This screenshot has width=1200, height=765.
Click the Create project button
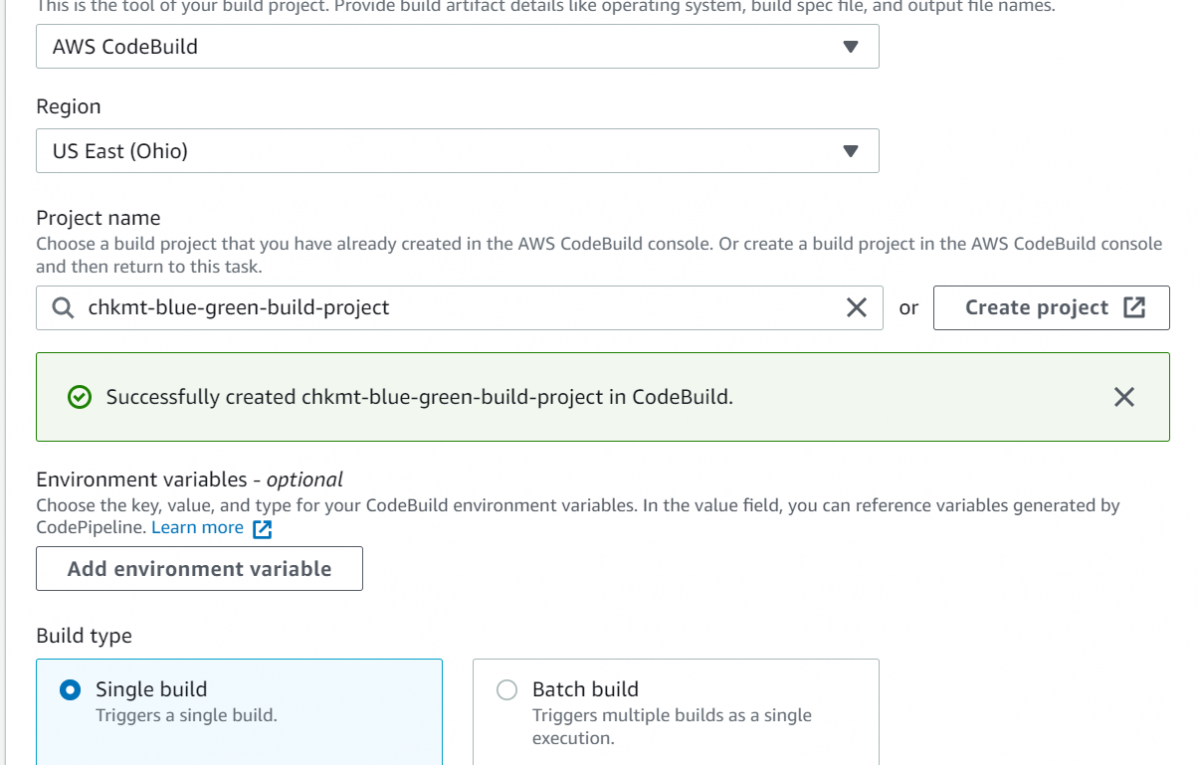(1051, 307)
